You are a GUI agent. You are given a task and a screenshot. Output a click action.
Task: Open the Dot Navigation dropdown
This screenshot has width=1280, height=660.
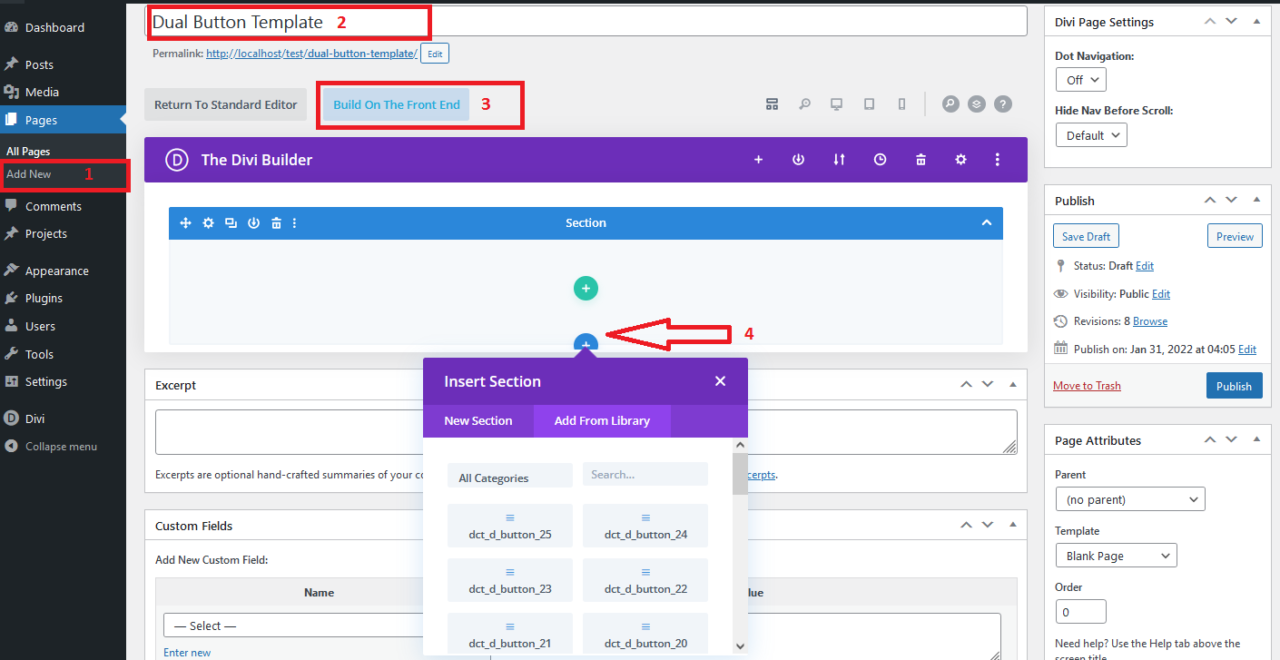pyautogui.click(x=1081, y=80)
